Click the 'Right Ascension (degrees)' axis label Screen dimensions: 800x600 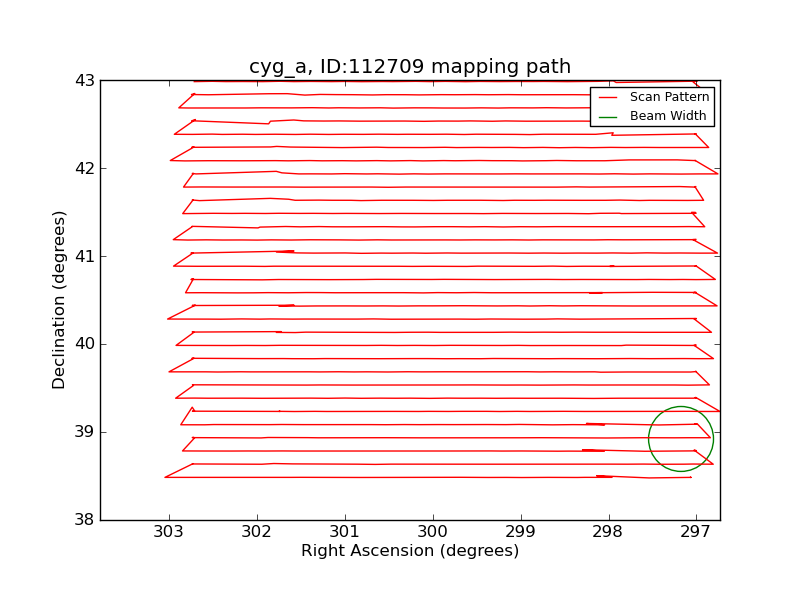click(x=410, y=551)
